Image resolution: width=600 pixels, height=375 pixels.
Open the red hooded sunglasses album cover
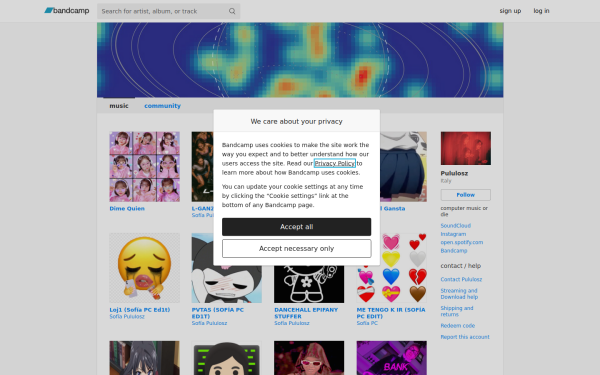(x=309, y=358)
